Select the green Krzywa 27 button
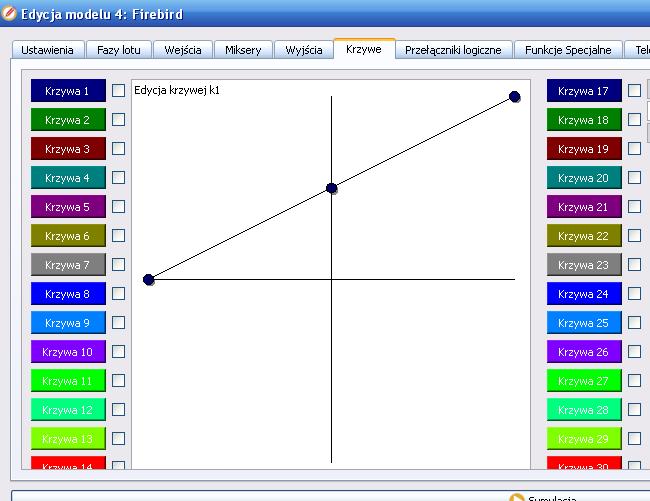 584,381
